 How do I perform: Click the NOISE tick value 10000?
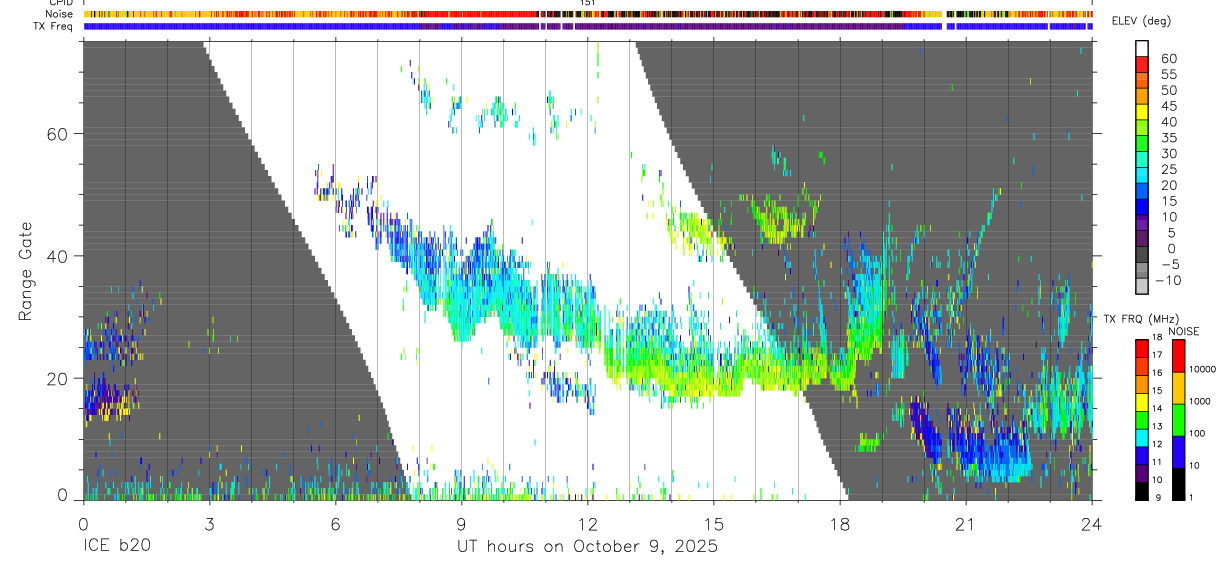click(1202, 369)
